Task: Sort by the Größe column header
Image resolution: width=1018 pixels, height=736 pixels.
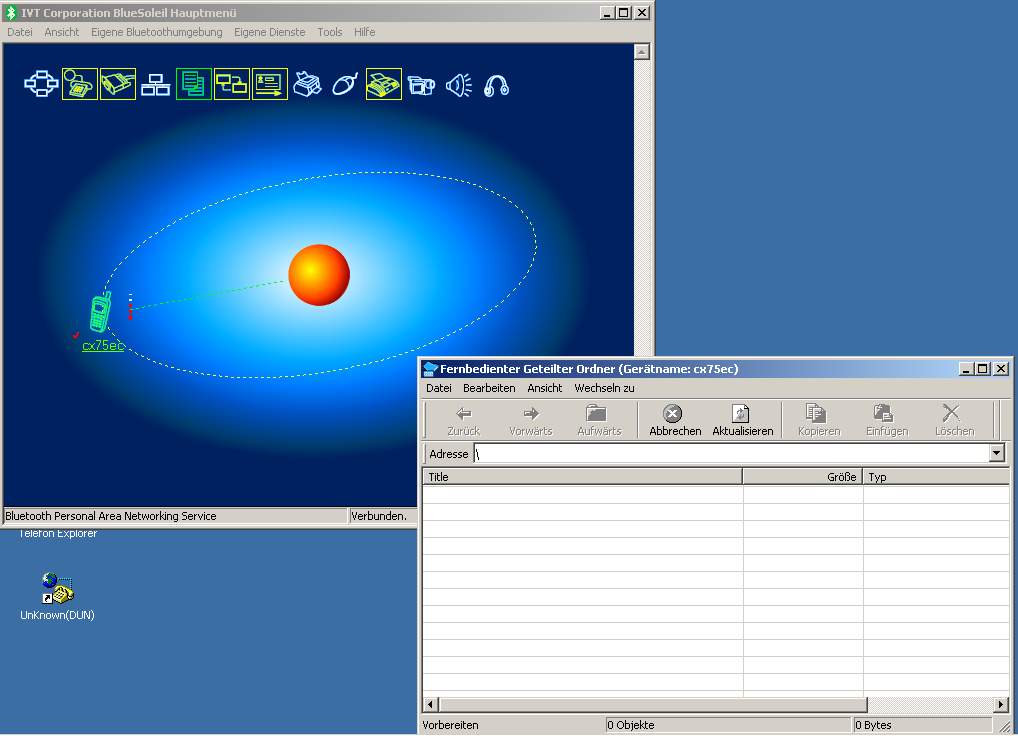Action: click(802, 476)
